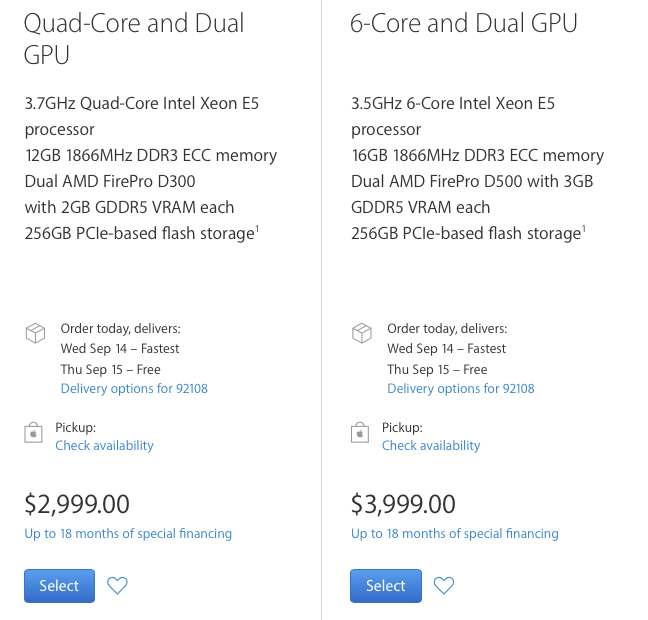Click the shipping box icon for 6-Core model

click(362, 333)
